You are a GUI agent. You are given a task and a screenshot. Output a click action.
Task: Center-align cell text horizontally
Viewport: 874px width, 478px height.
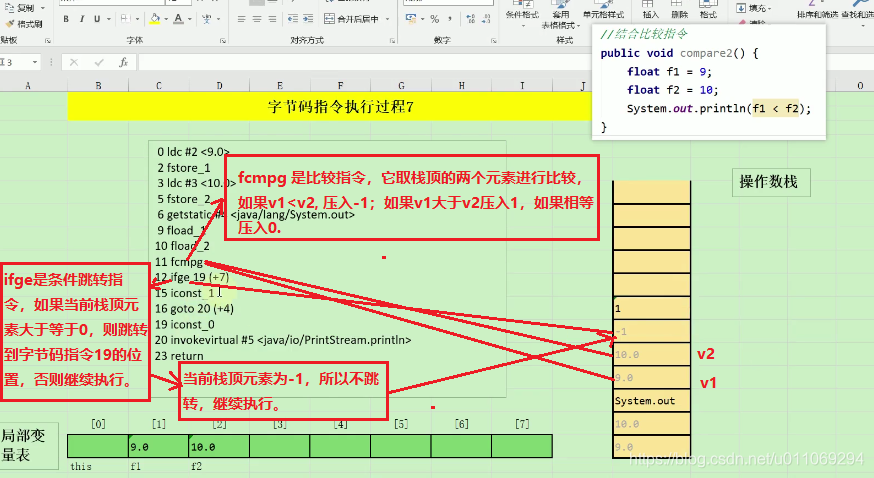(257, 19)
